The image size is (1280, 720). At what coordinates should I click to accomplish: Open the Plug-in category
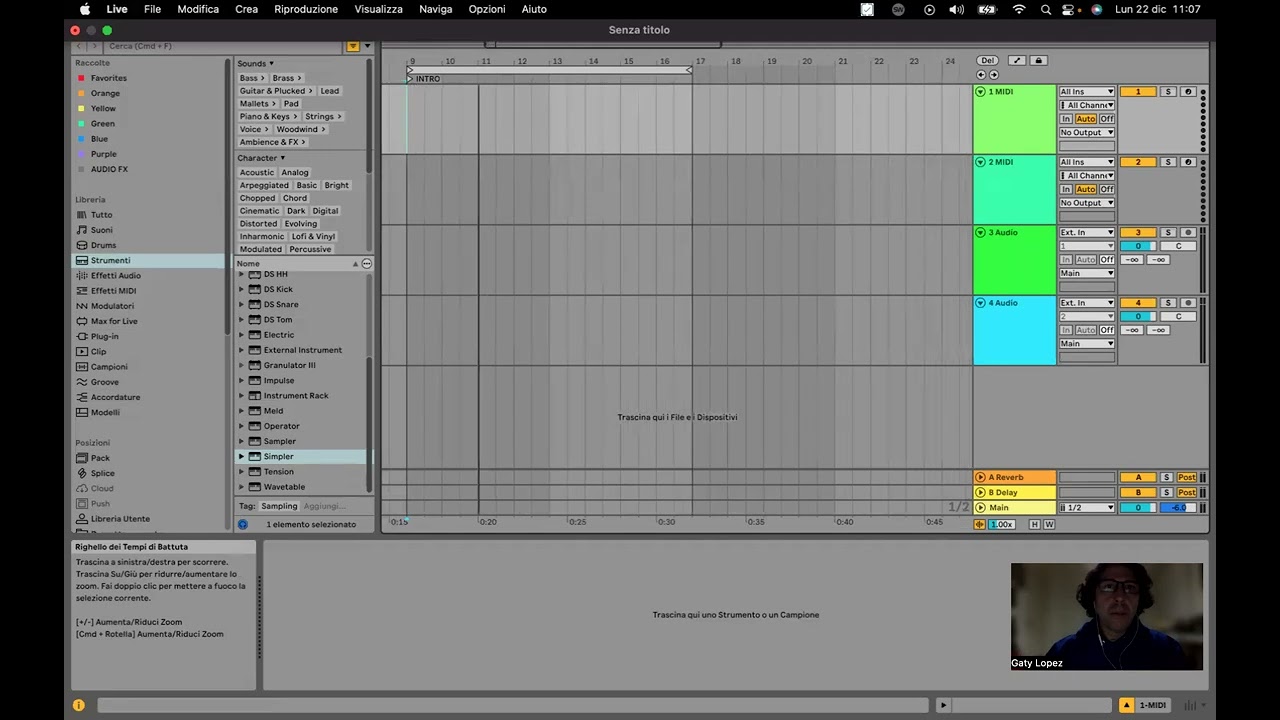pos(104,336)
